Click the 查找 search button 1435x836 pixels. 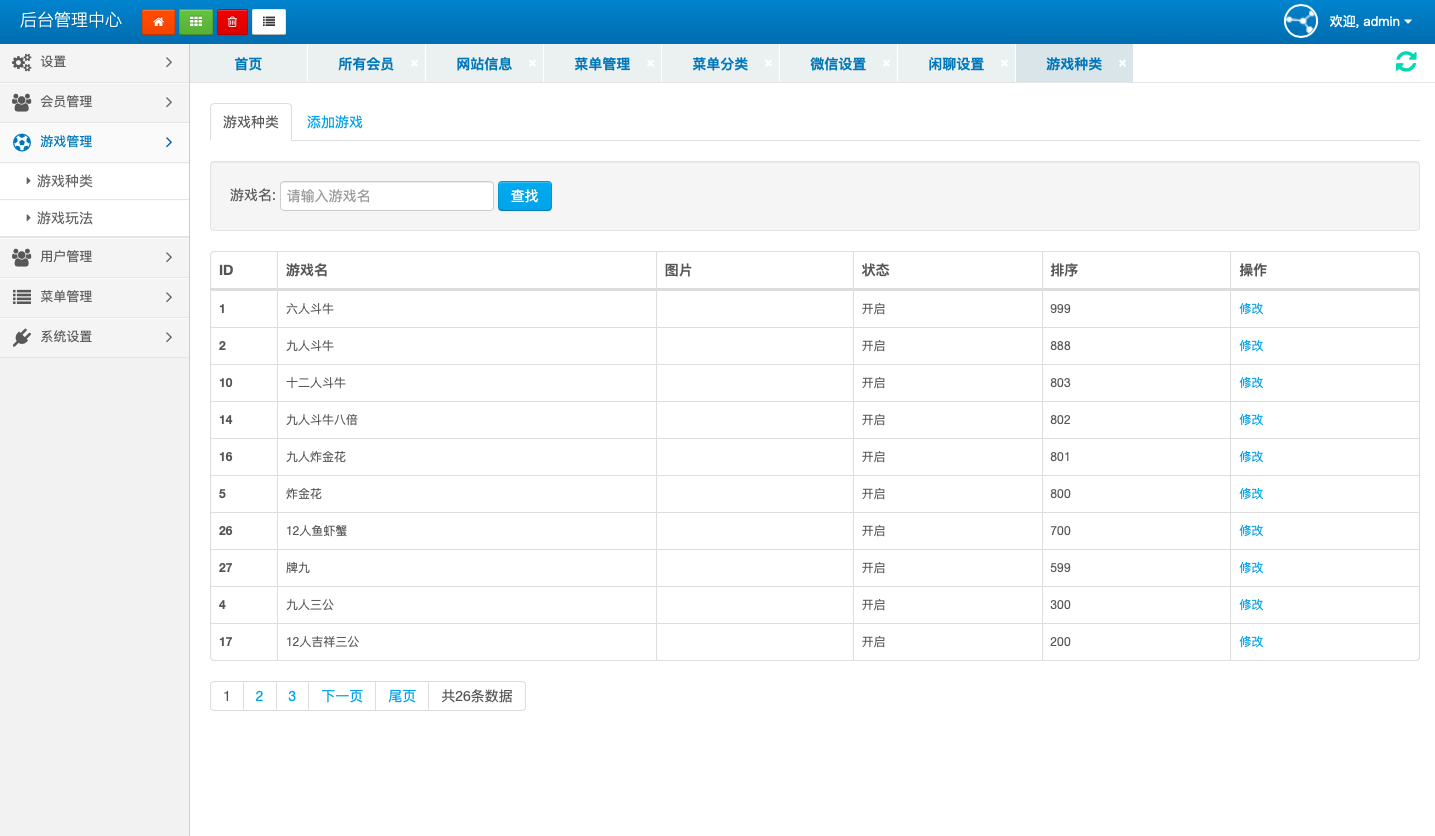tap(524, 196)
